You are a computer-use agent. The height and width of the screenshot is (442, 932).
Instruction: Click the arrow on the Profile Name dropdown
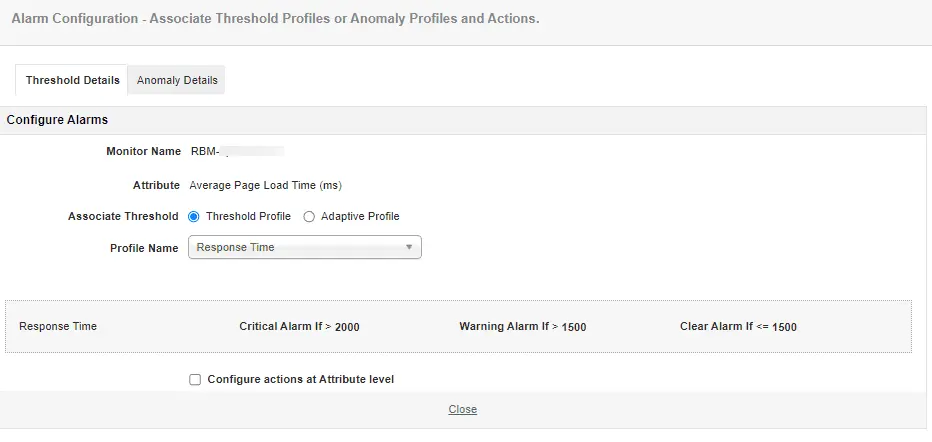click(409, 247)
